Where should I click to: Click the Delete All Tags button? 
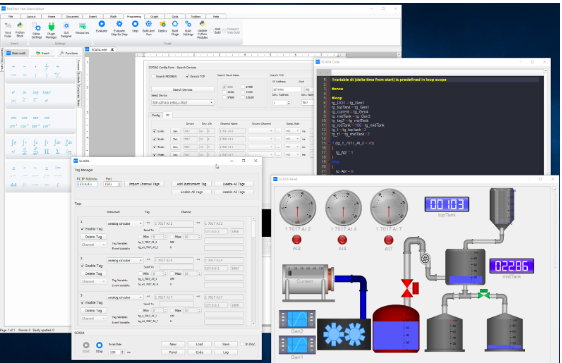(x=234, y=184)
